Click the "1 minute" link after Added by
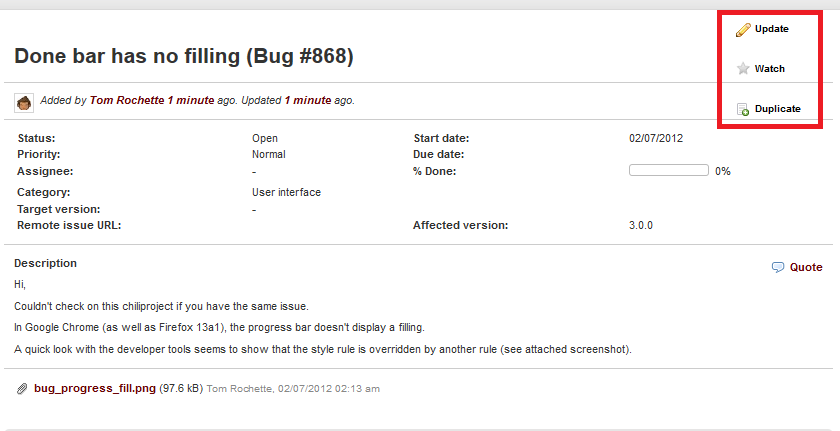Viewport: 840px width, 431px height. point(191,100)
